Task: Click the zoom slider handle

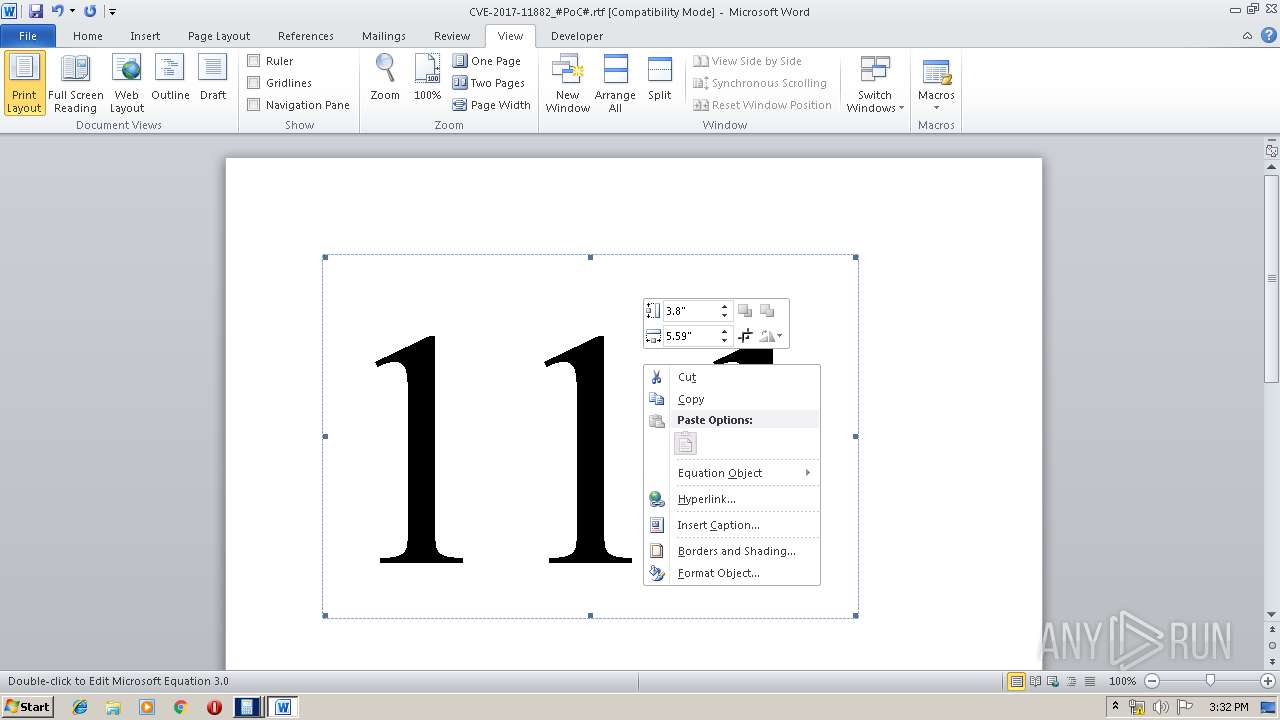Action: [x=1210, y=681]
